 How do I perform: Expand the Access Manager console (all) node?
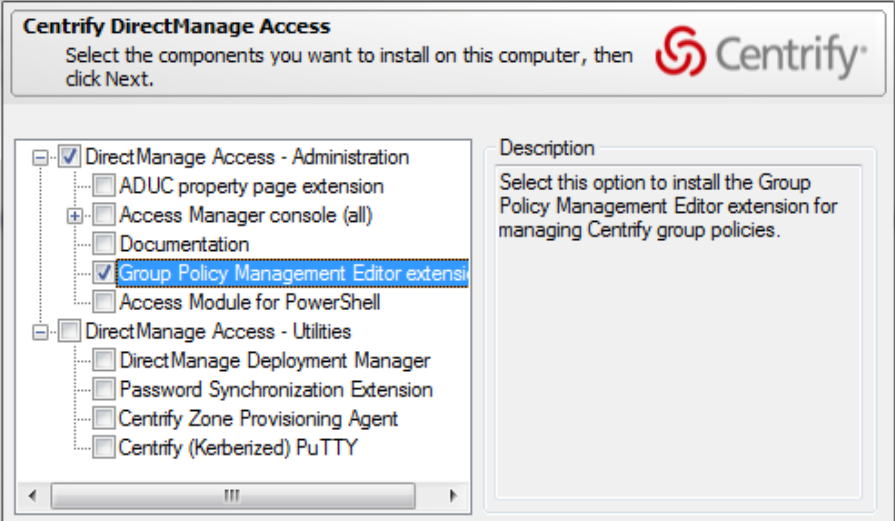tap(74, 215)
